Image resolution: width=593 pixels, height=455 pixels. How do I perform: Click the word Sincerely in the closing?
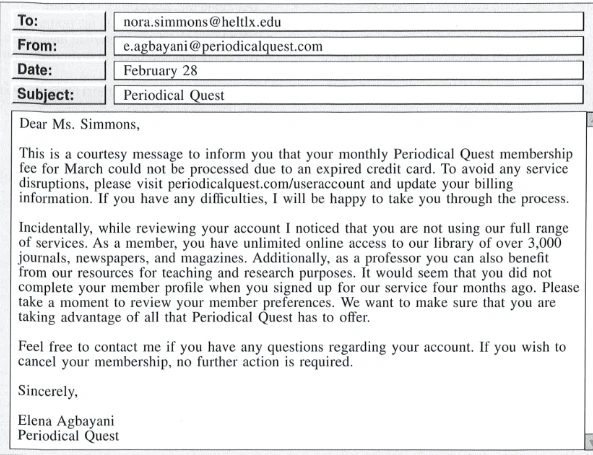tap(48, 391)
